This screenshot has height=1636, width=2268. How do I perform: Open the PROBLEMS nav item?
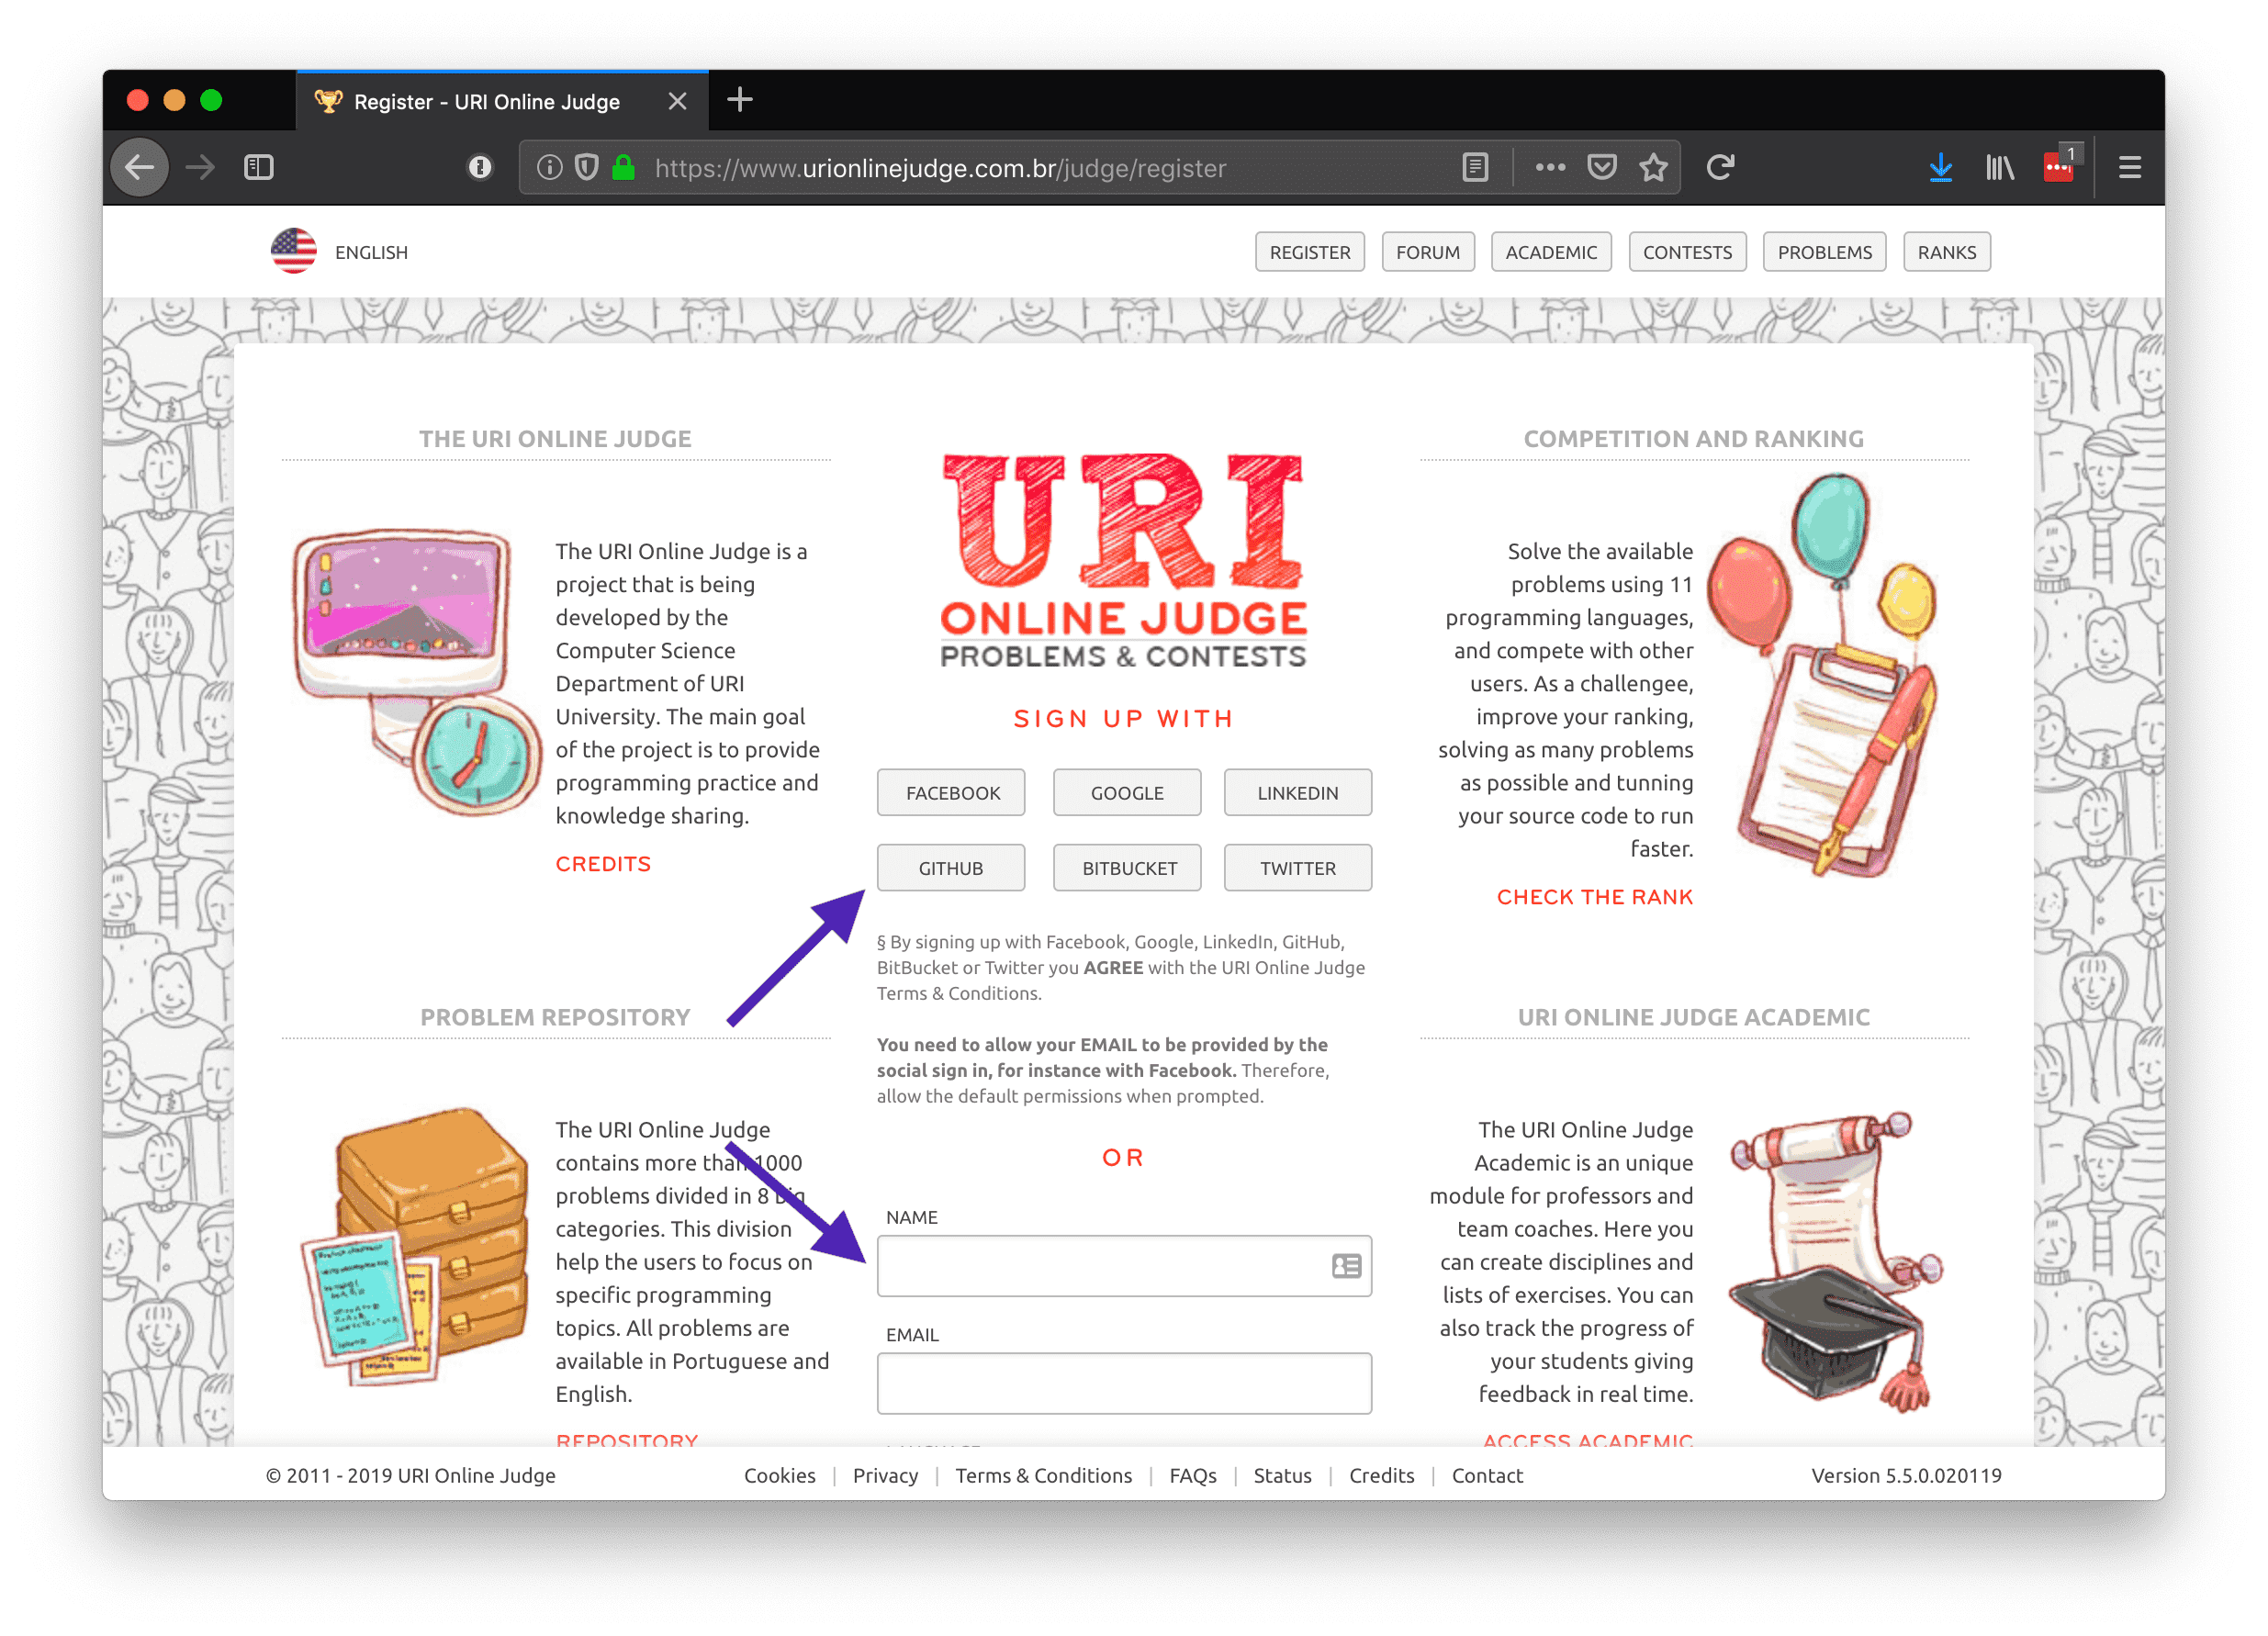click(x=1824, y=252)
